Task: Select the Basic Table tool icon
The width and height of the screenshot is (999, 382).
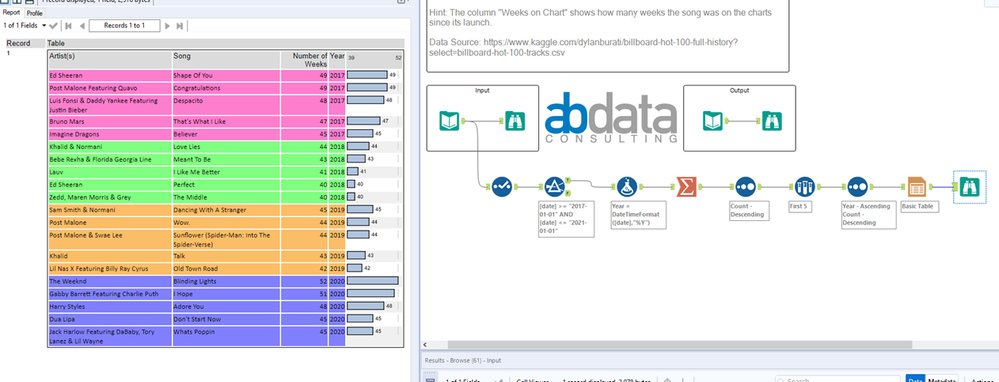Action: (x=916, y=187)
